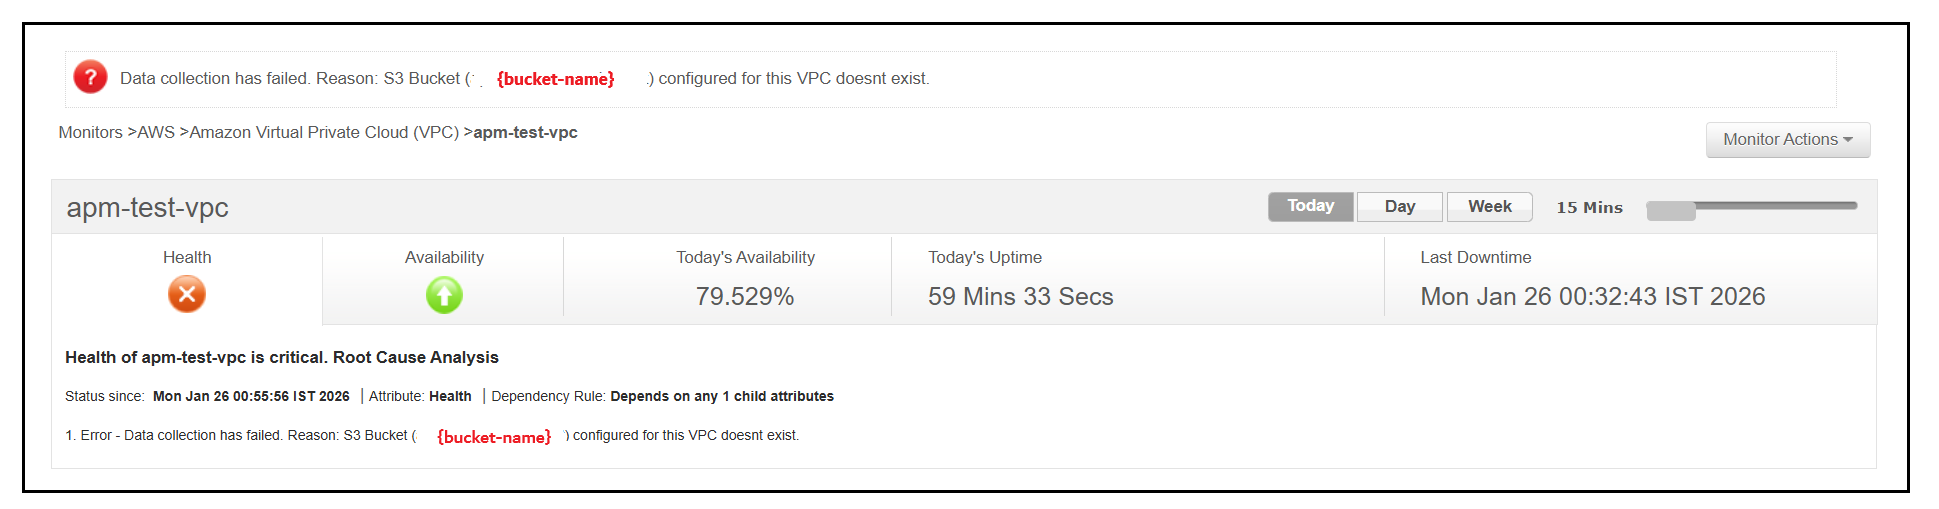Click the critical Health status icon
Viewport: 1939px width, 509px height.
coord(186,295)
